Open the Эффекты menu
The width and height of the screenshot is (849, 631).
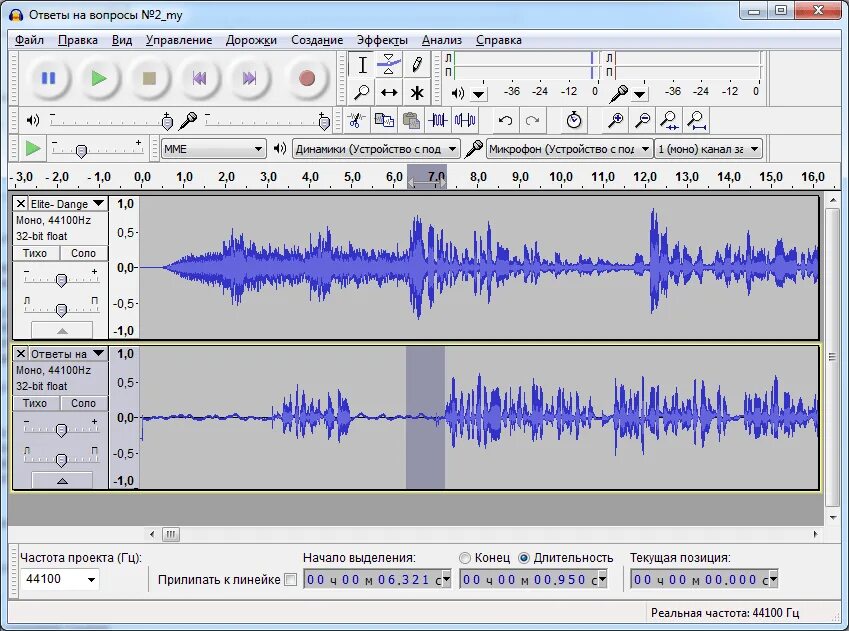point(382,40)
